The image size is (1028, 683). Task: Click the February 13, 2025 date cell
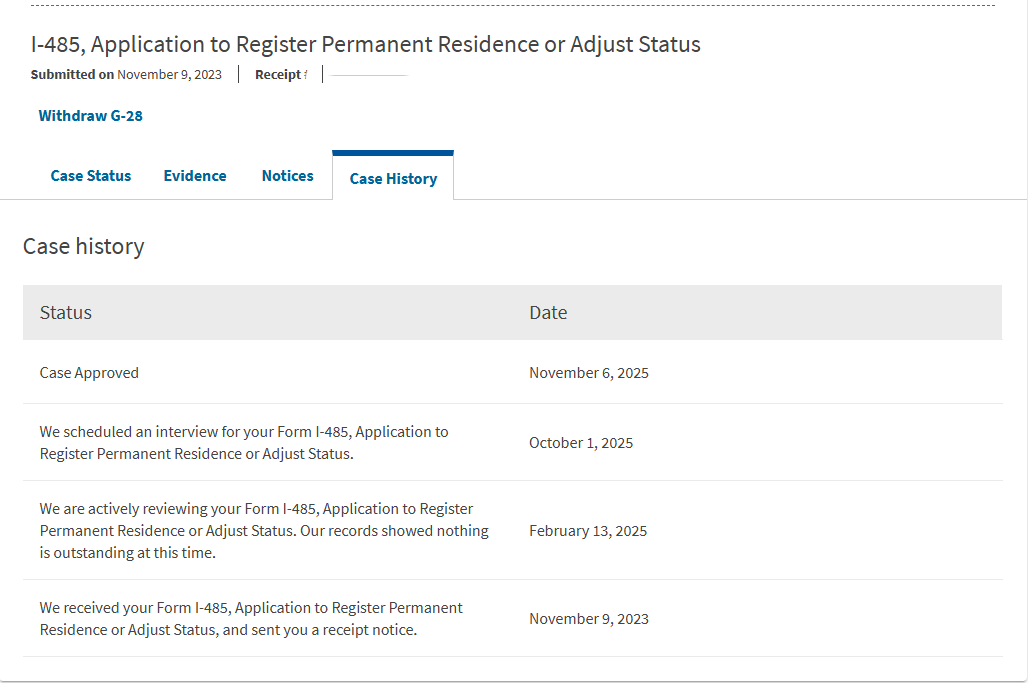[588, 531]
